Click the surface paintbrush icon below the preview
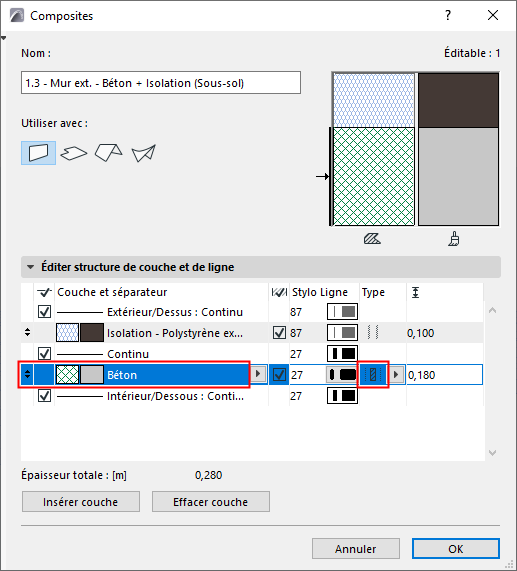Image resolution: width=517 pixels, height=571 pixels. (454, 239)
